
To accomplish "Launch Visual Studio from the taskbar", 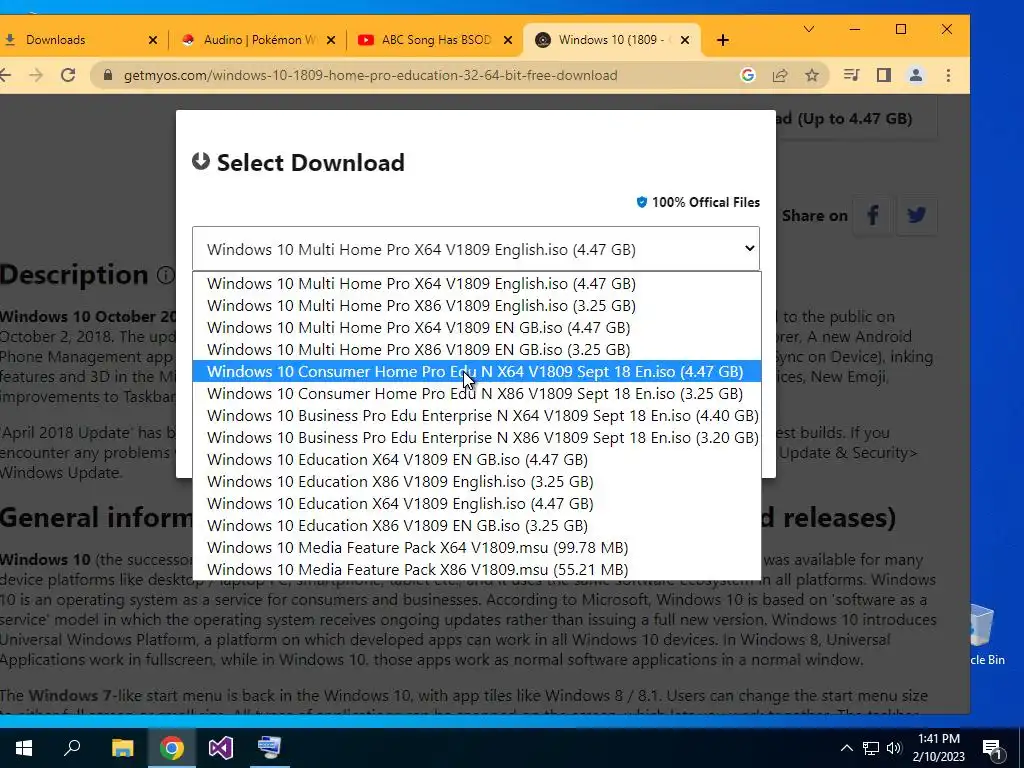I will point(221,748).
